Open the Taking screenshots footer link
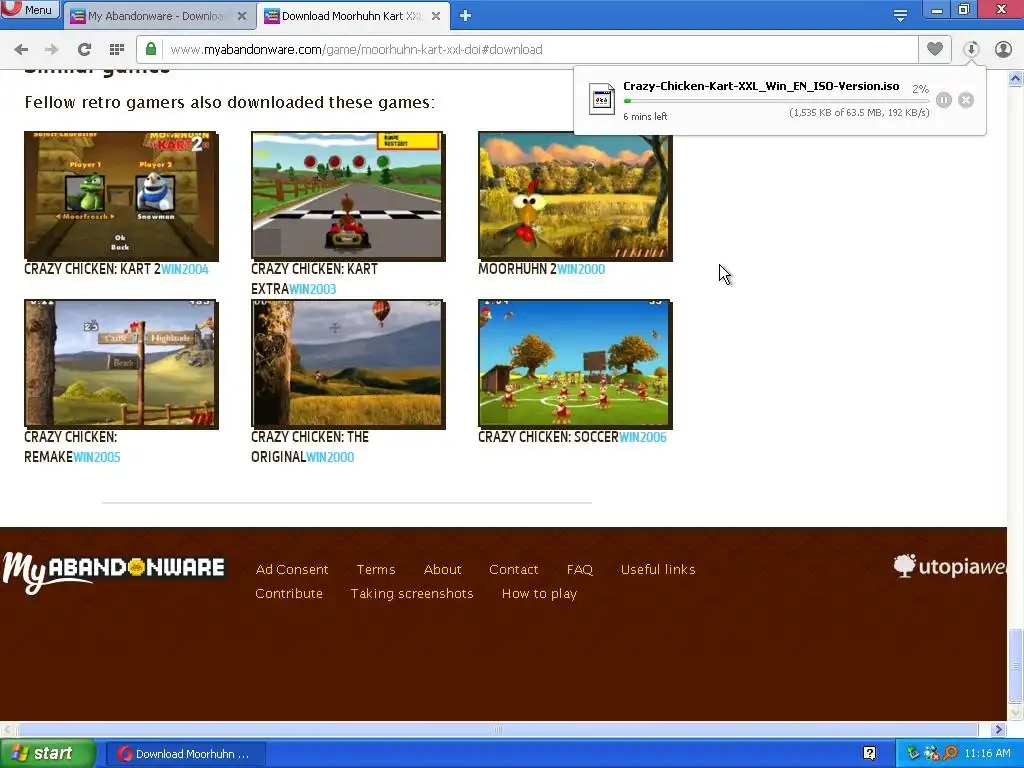 411,594
